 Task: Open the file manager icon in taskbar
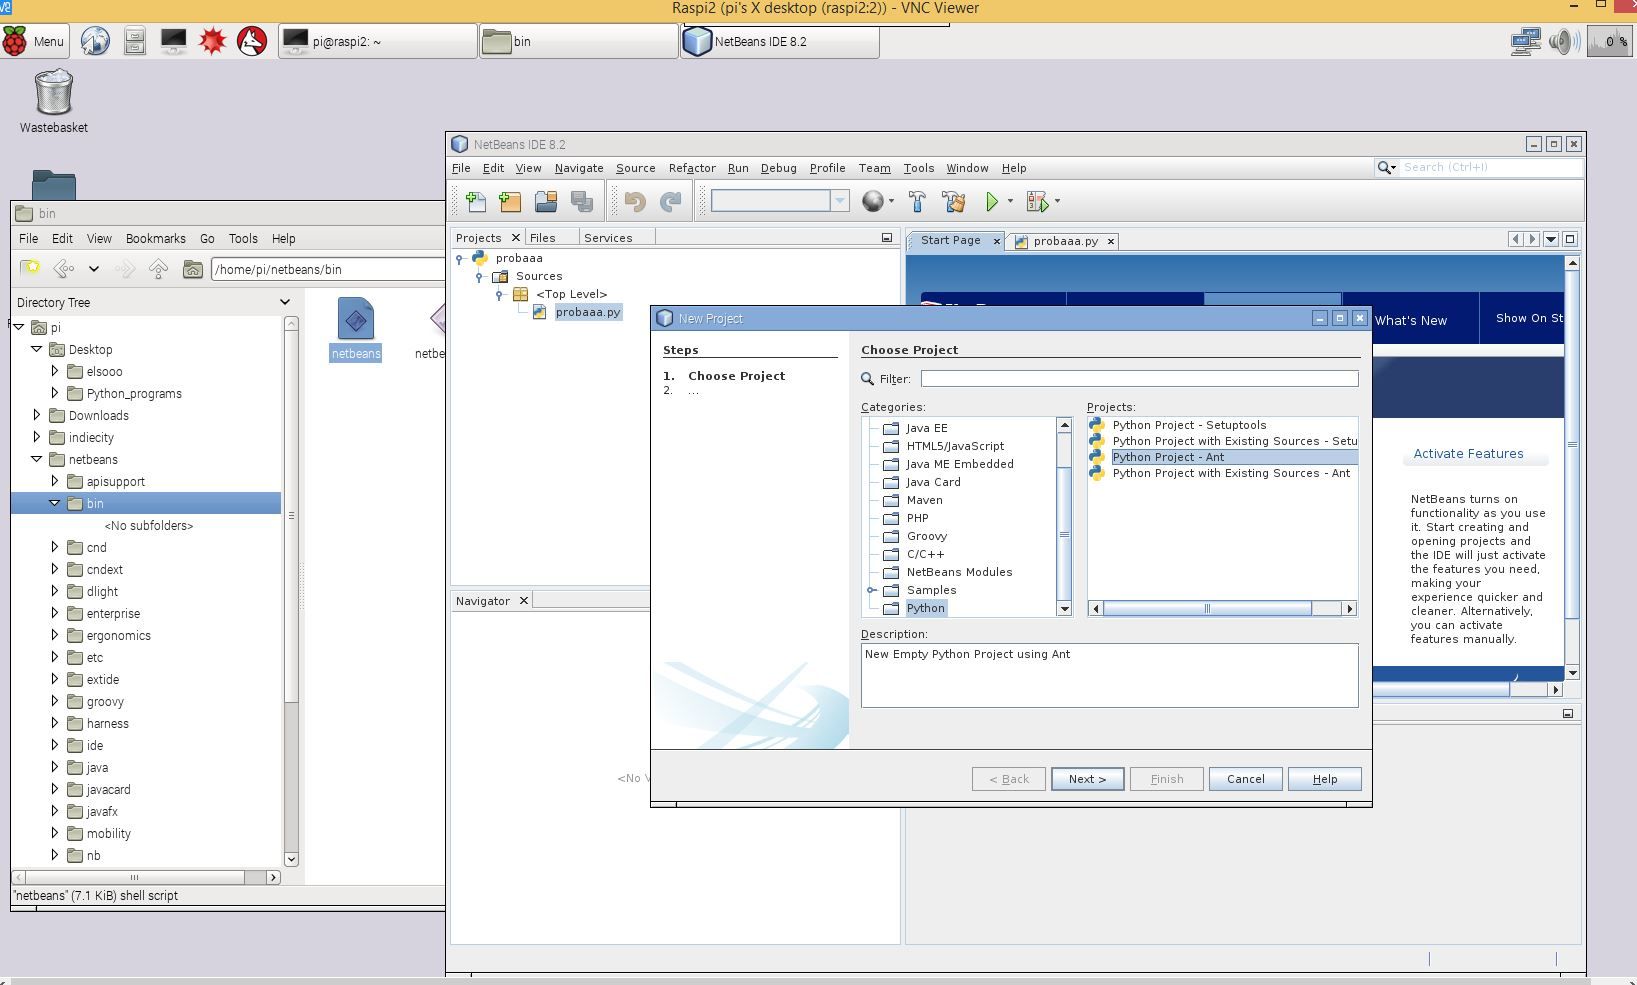click(135, 41)
